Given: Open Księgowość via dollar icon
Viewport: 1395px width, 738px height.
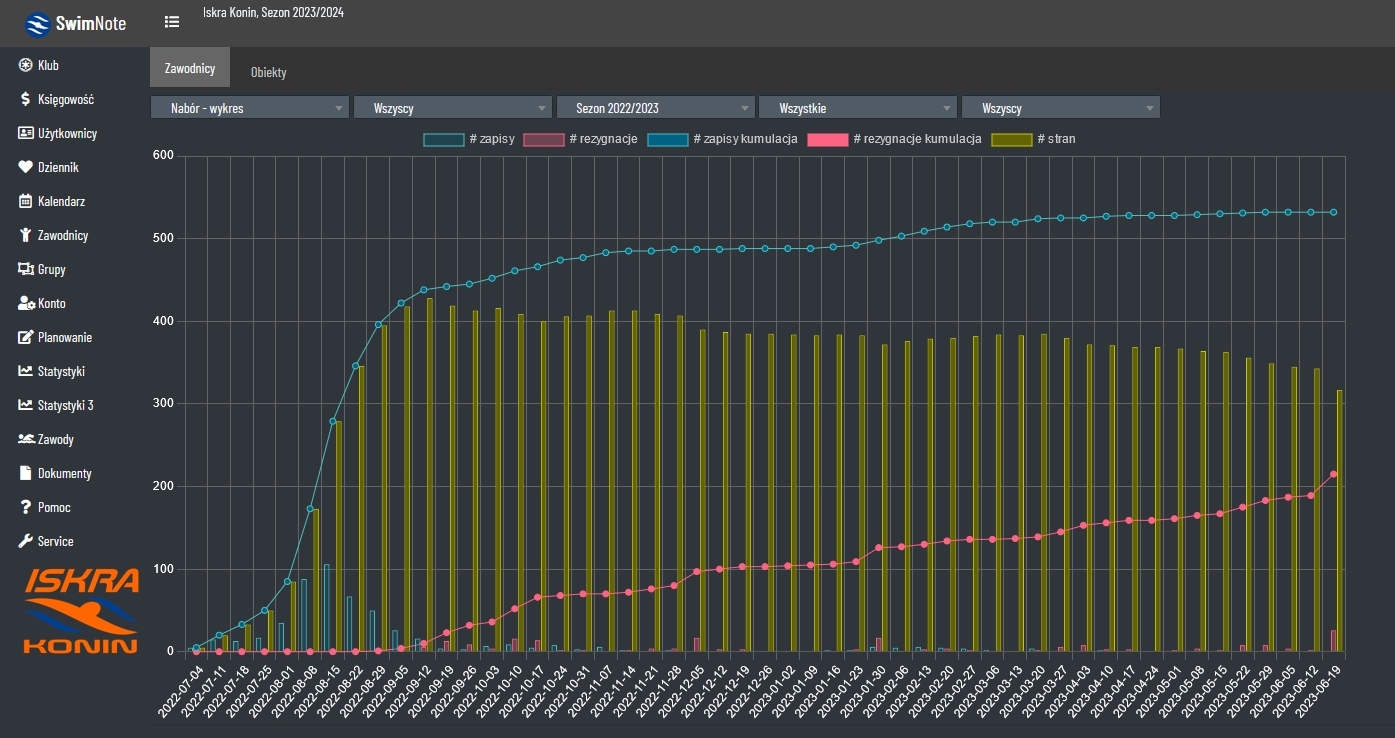Looking at the screenshot, I should pos(26,99).
